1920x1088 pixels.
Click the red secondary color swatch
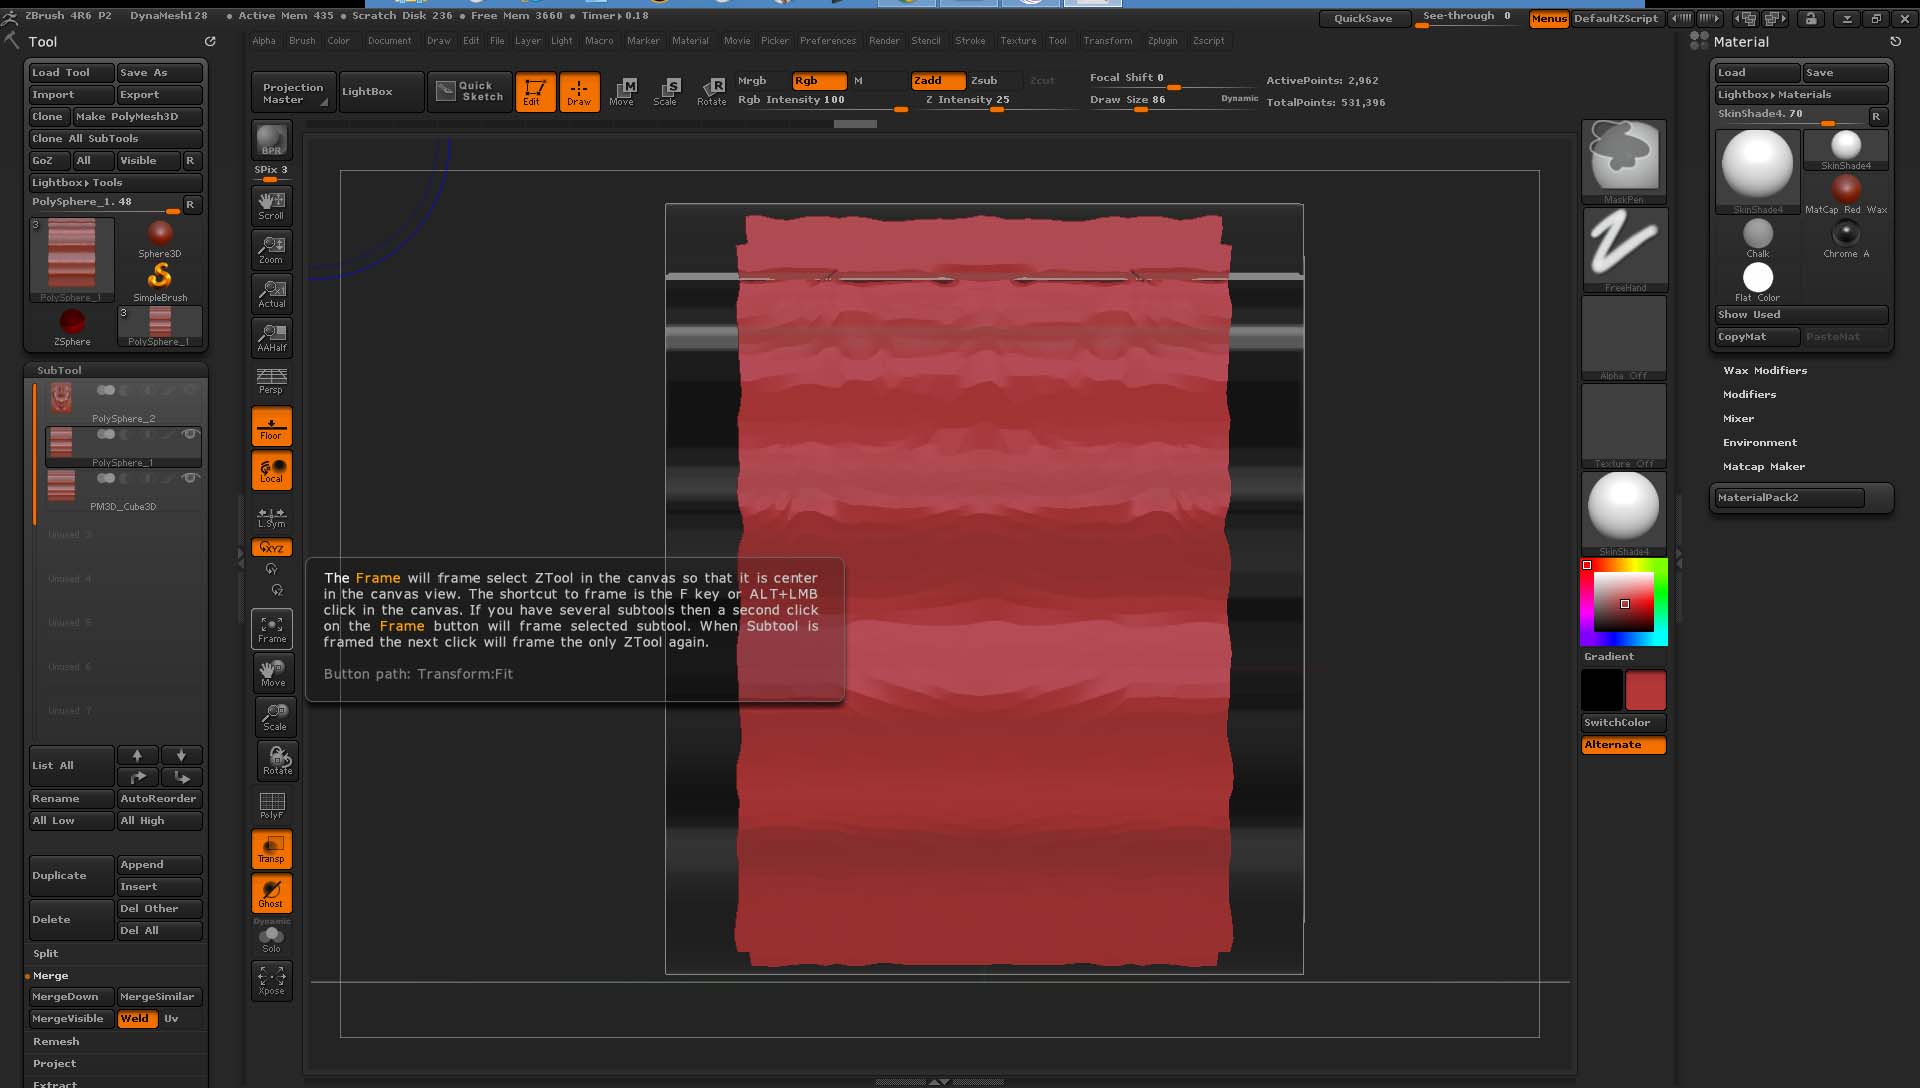click(1645, 691)
